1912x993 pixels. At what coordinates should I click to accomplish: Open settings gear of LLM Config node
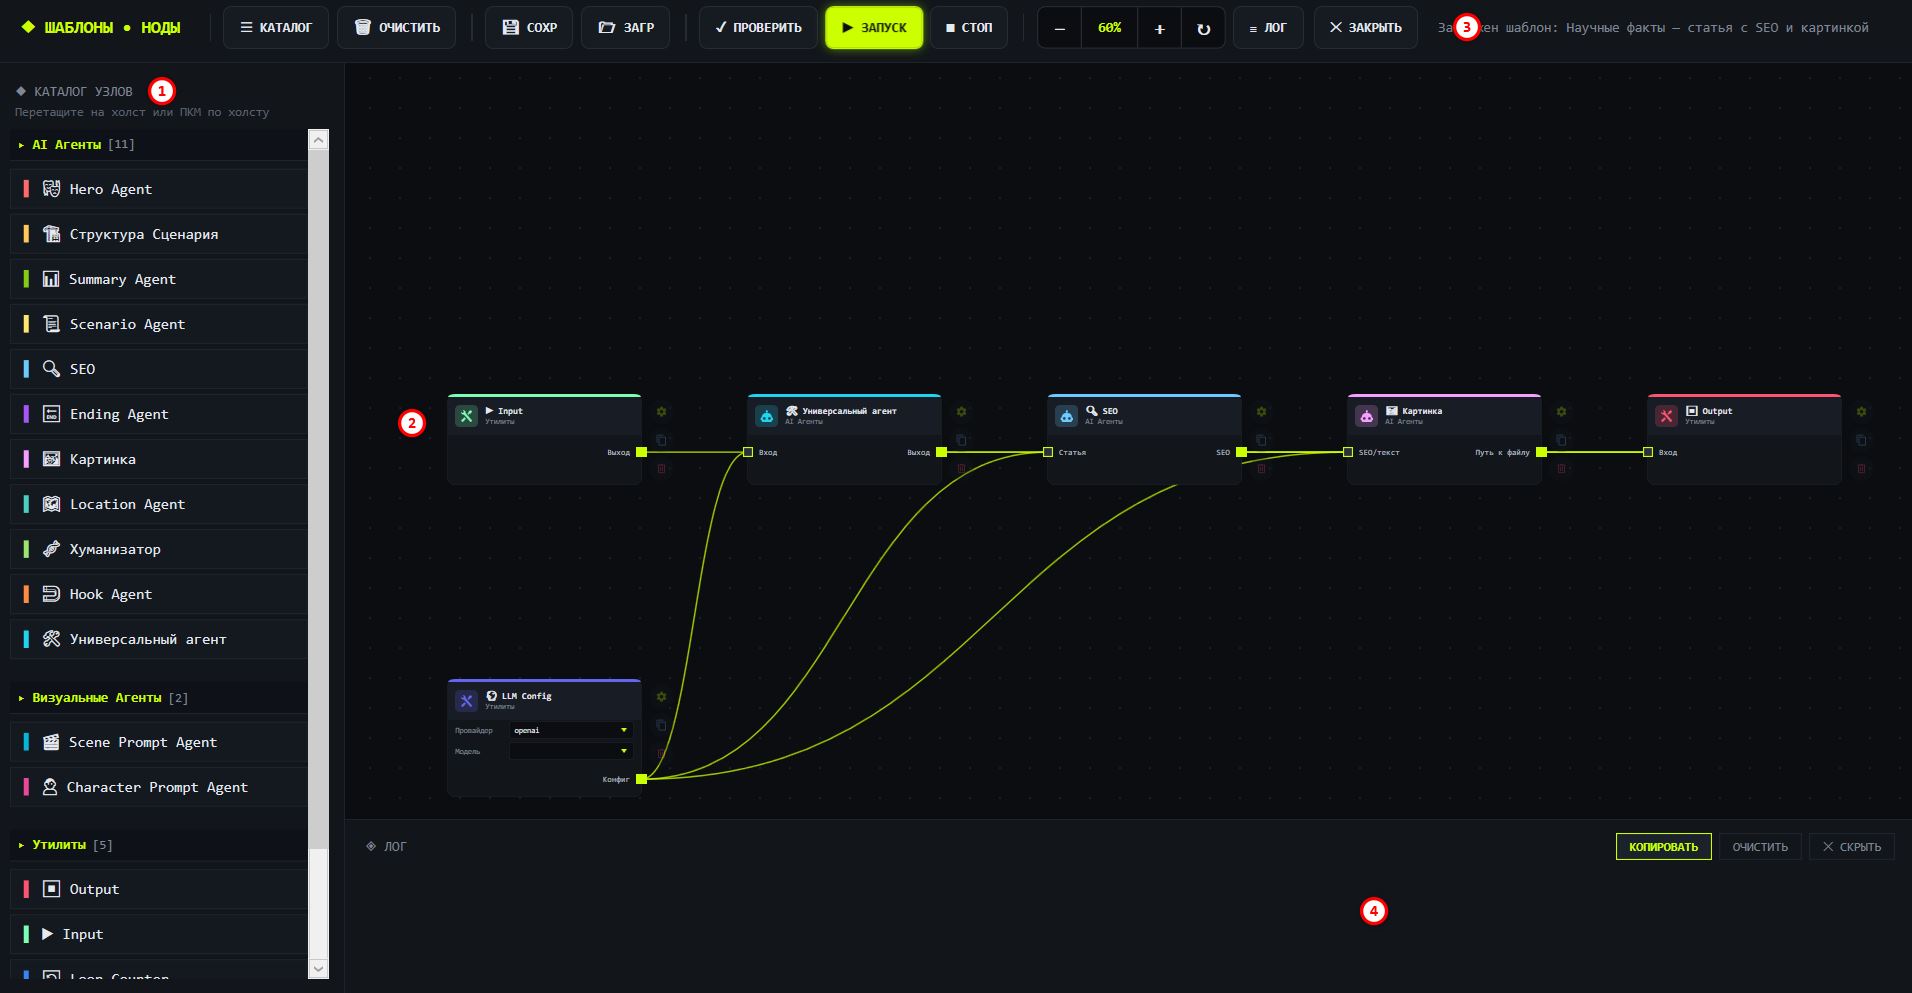pyautogui.click(x=661, y=697)
